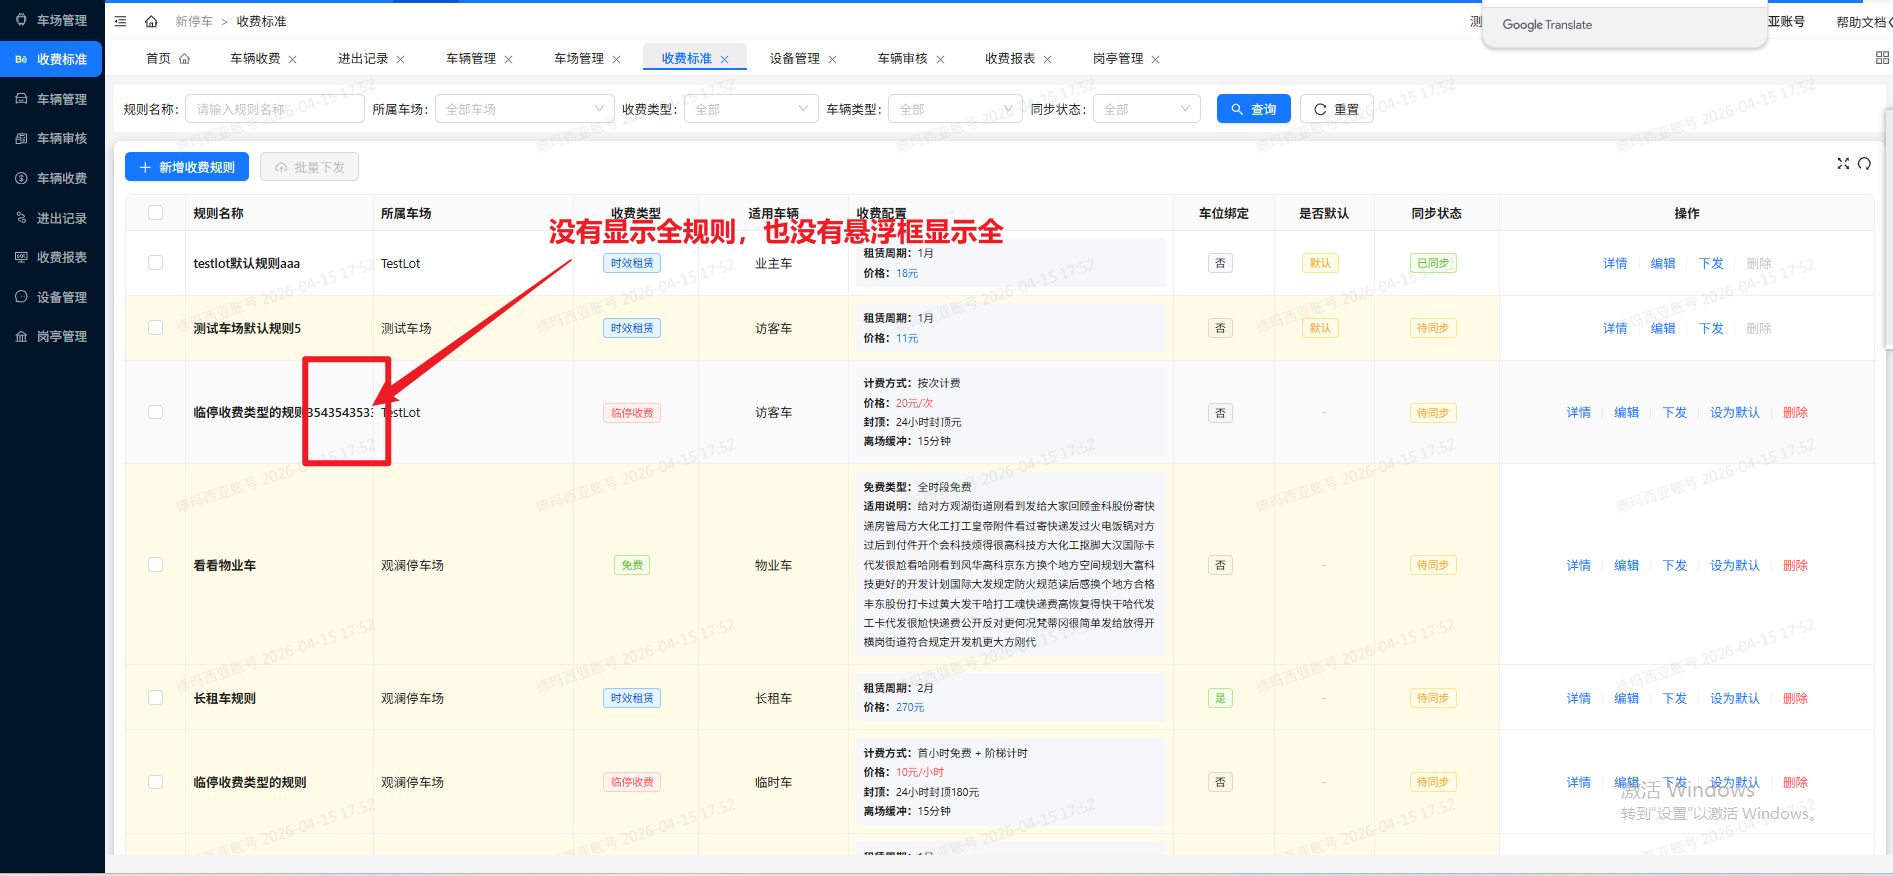The width and height of the screenshot is (1893, 876).
Task: Focus the 规则名称 search input field
Action: [x=274, y=109]
